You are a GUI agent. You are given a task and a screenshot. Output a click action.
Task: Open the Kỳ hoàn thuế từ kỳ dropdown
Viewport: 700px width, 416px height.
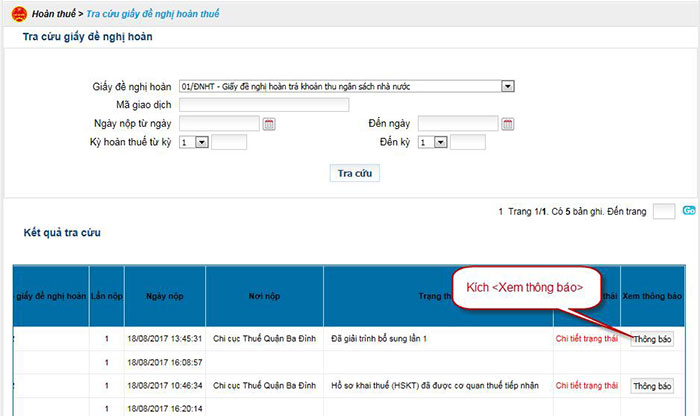[202, 142]
